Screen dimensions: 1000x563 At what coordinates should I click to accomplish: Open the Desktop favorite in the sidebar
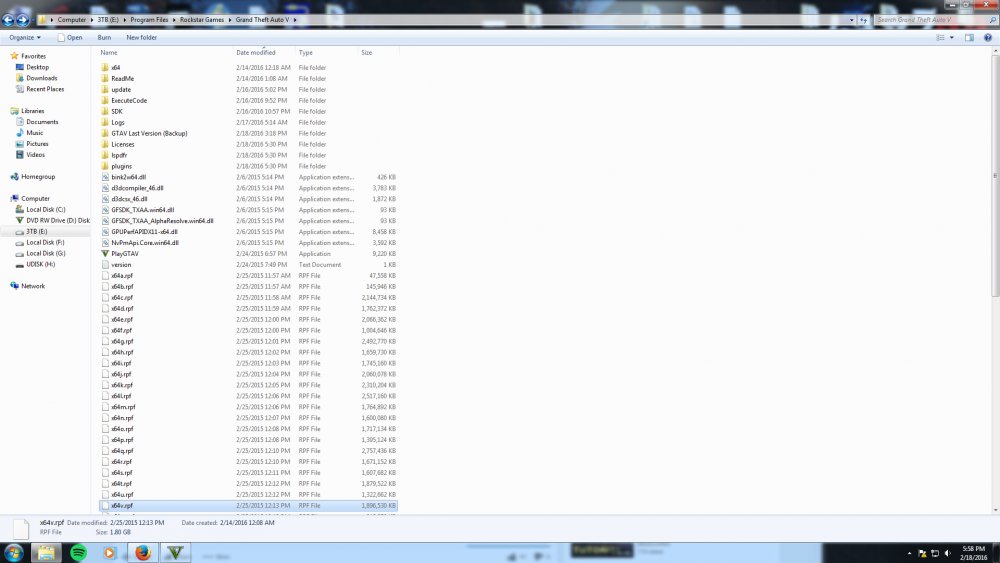coord(38,67)
